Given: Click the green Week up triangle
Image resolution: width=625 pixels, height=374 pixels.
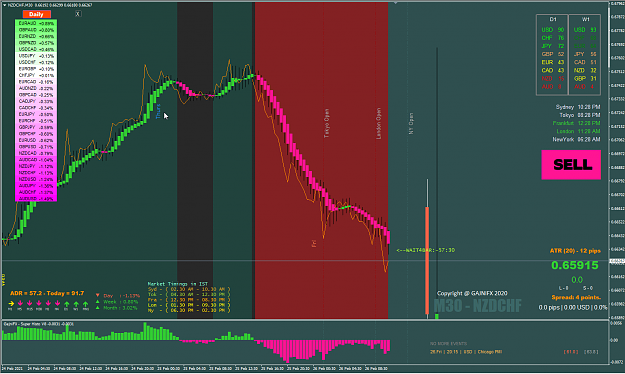Looking at the screenshot, I should tap(98, 301).
